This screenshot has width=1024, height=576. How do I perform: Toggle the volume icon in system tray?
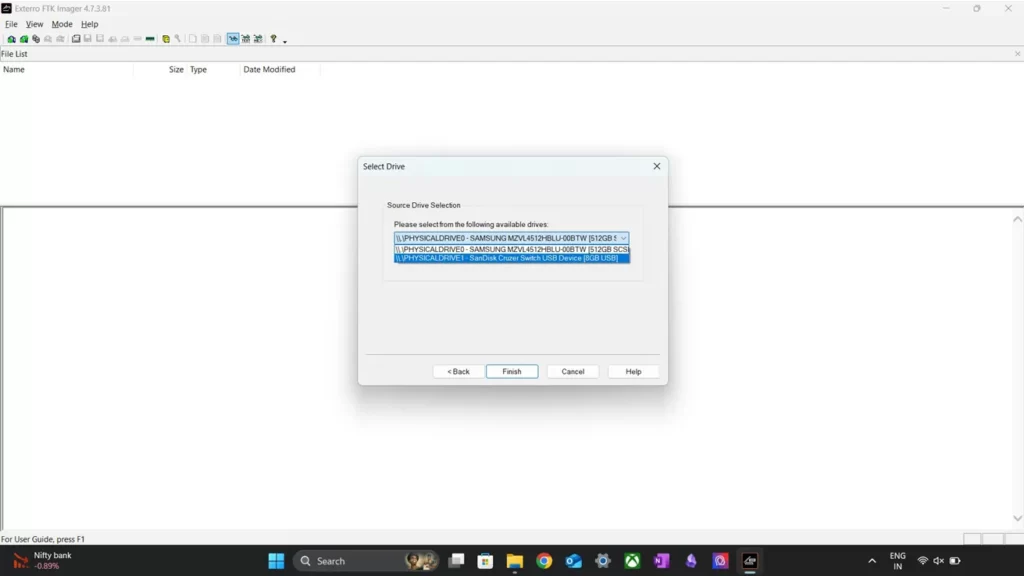pyautogui.click(x=938, y=561)
